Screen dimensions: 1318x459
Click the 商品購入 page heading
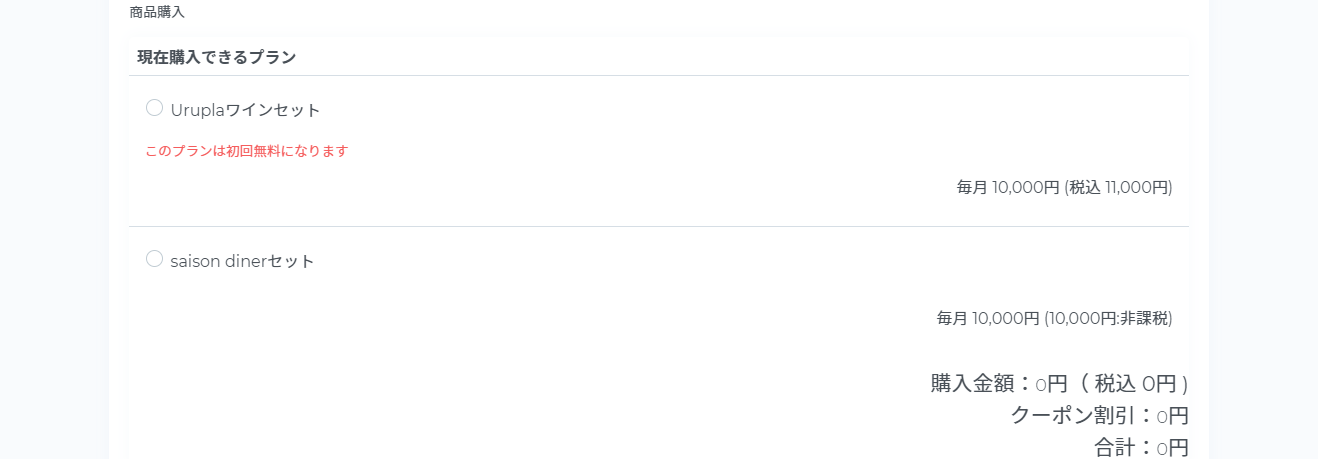coord(157,13)
